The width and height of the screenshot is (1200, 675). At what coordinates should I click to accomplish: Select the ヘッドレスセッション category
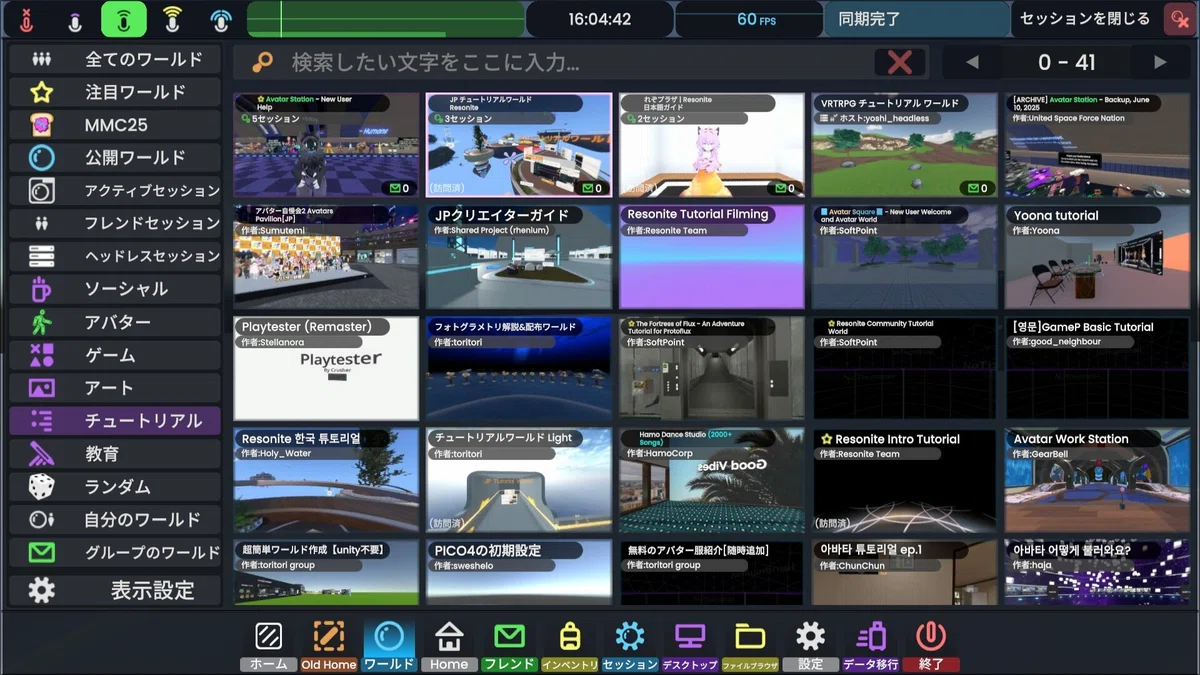(115, 256)
